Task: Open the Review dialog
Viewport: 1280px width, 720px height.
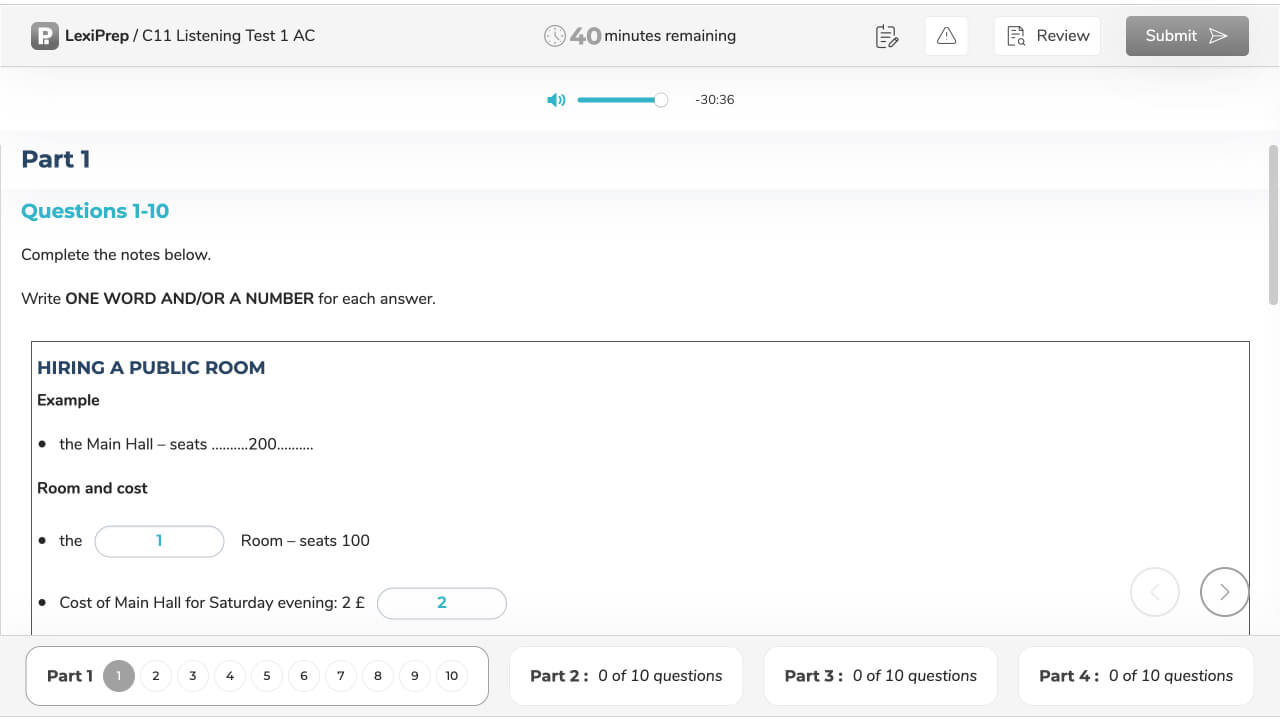Action: 1047,35
